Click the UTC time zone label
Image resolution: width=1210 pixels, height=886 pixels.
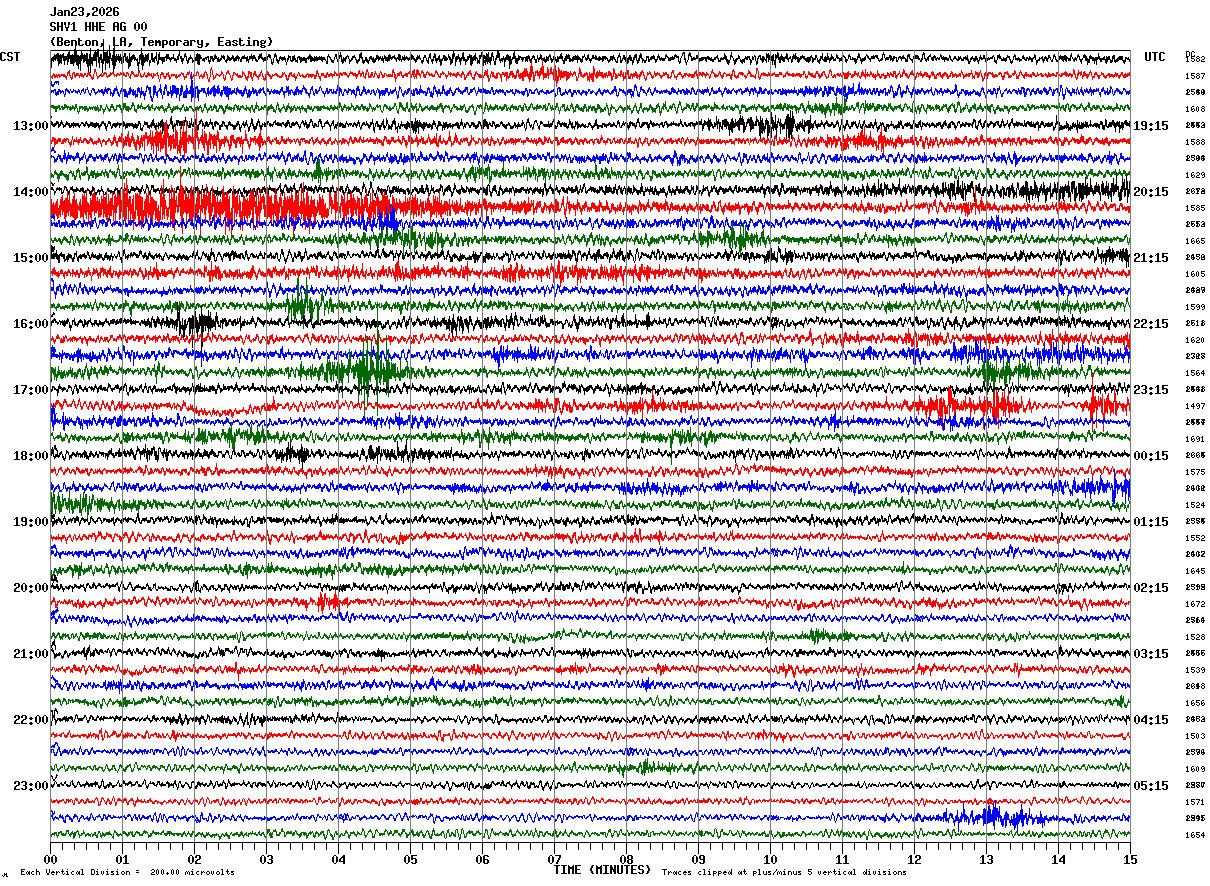(1155, 57)
